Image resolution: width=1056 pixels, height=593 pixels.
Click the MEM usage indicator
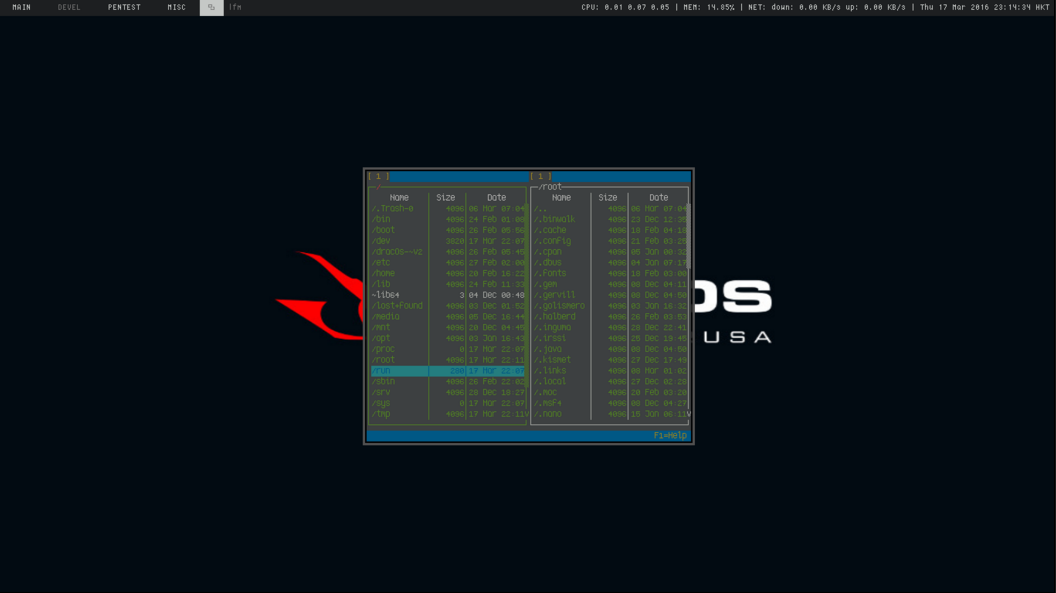click(708, 7)
